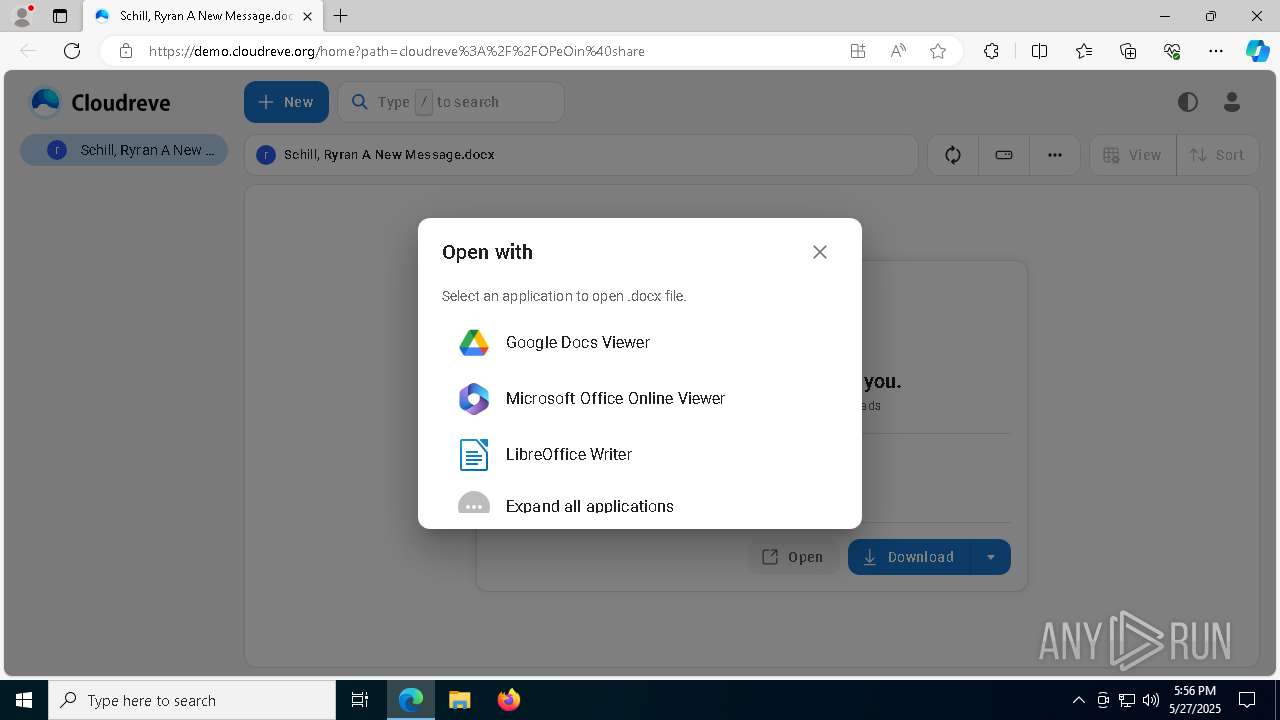
Task: Click the Download button
Action: point(909,557)
